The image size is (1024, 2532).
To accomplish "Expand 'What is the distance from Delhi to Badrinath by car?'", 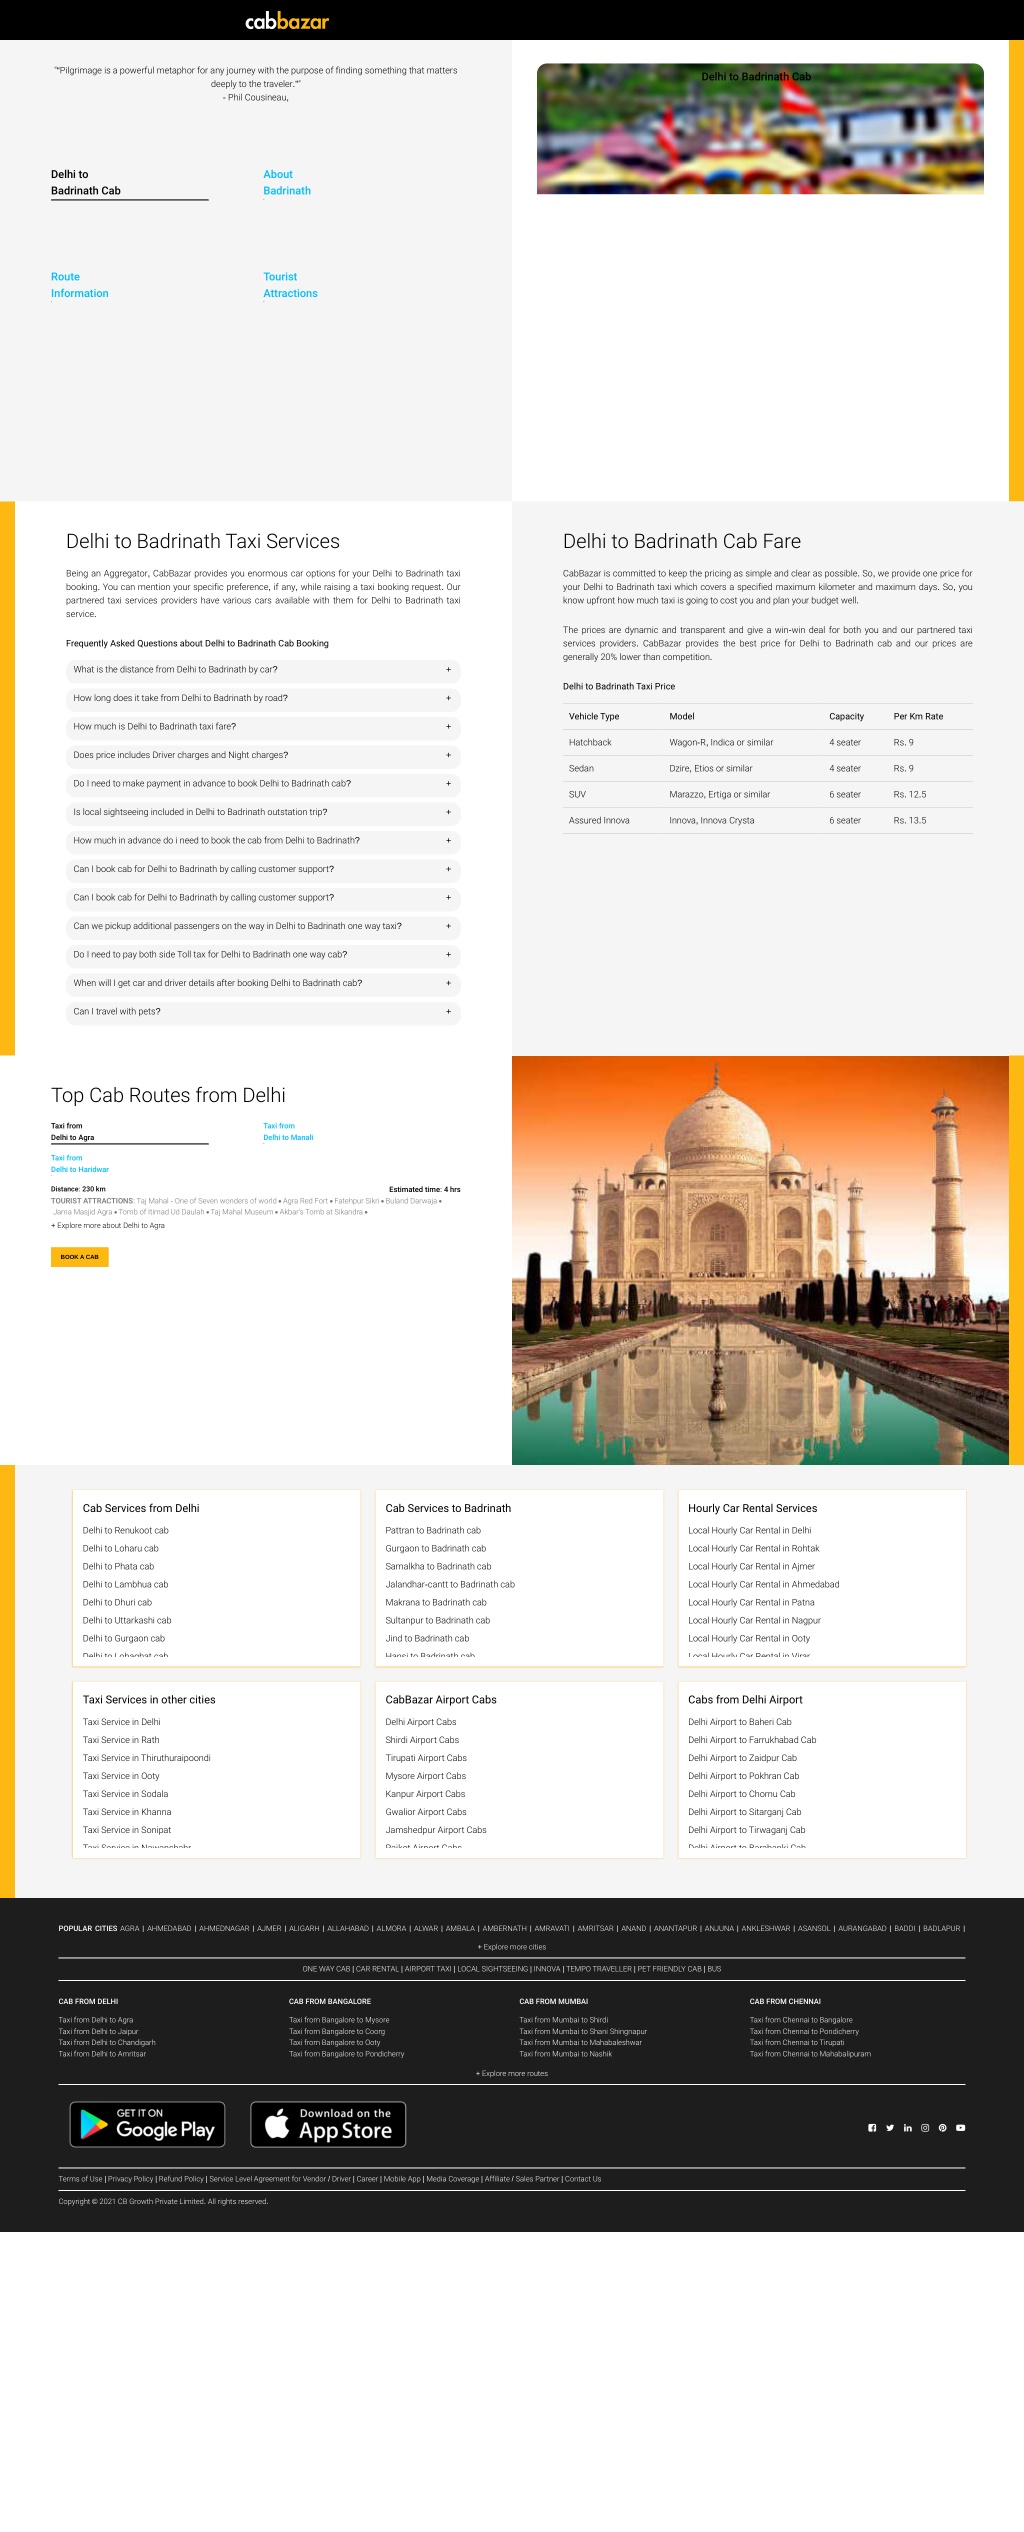I will tap(263, 670).
